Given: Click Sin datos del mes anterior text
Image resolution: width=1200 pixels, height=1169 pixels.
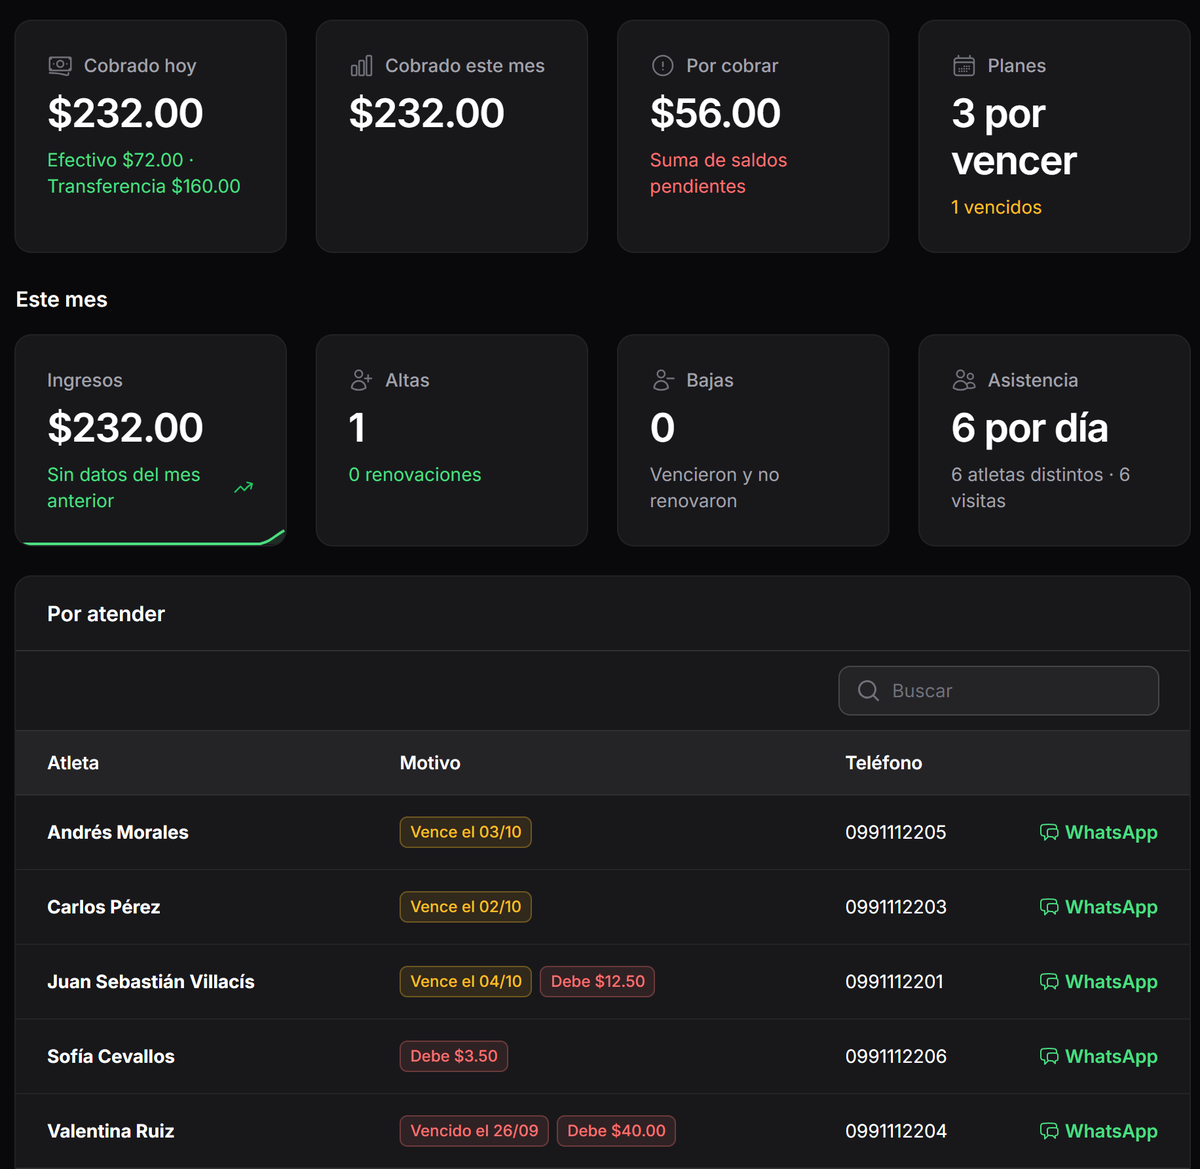Looking at the screenshot, I should point(124,488).
